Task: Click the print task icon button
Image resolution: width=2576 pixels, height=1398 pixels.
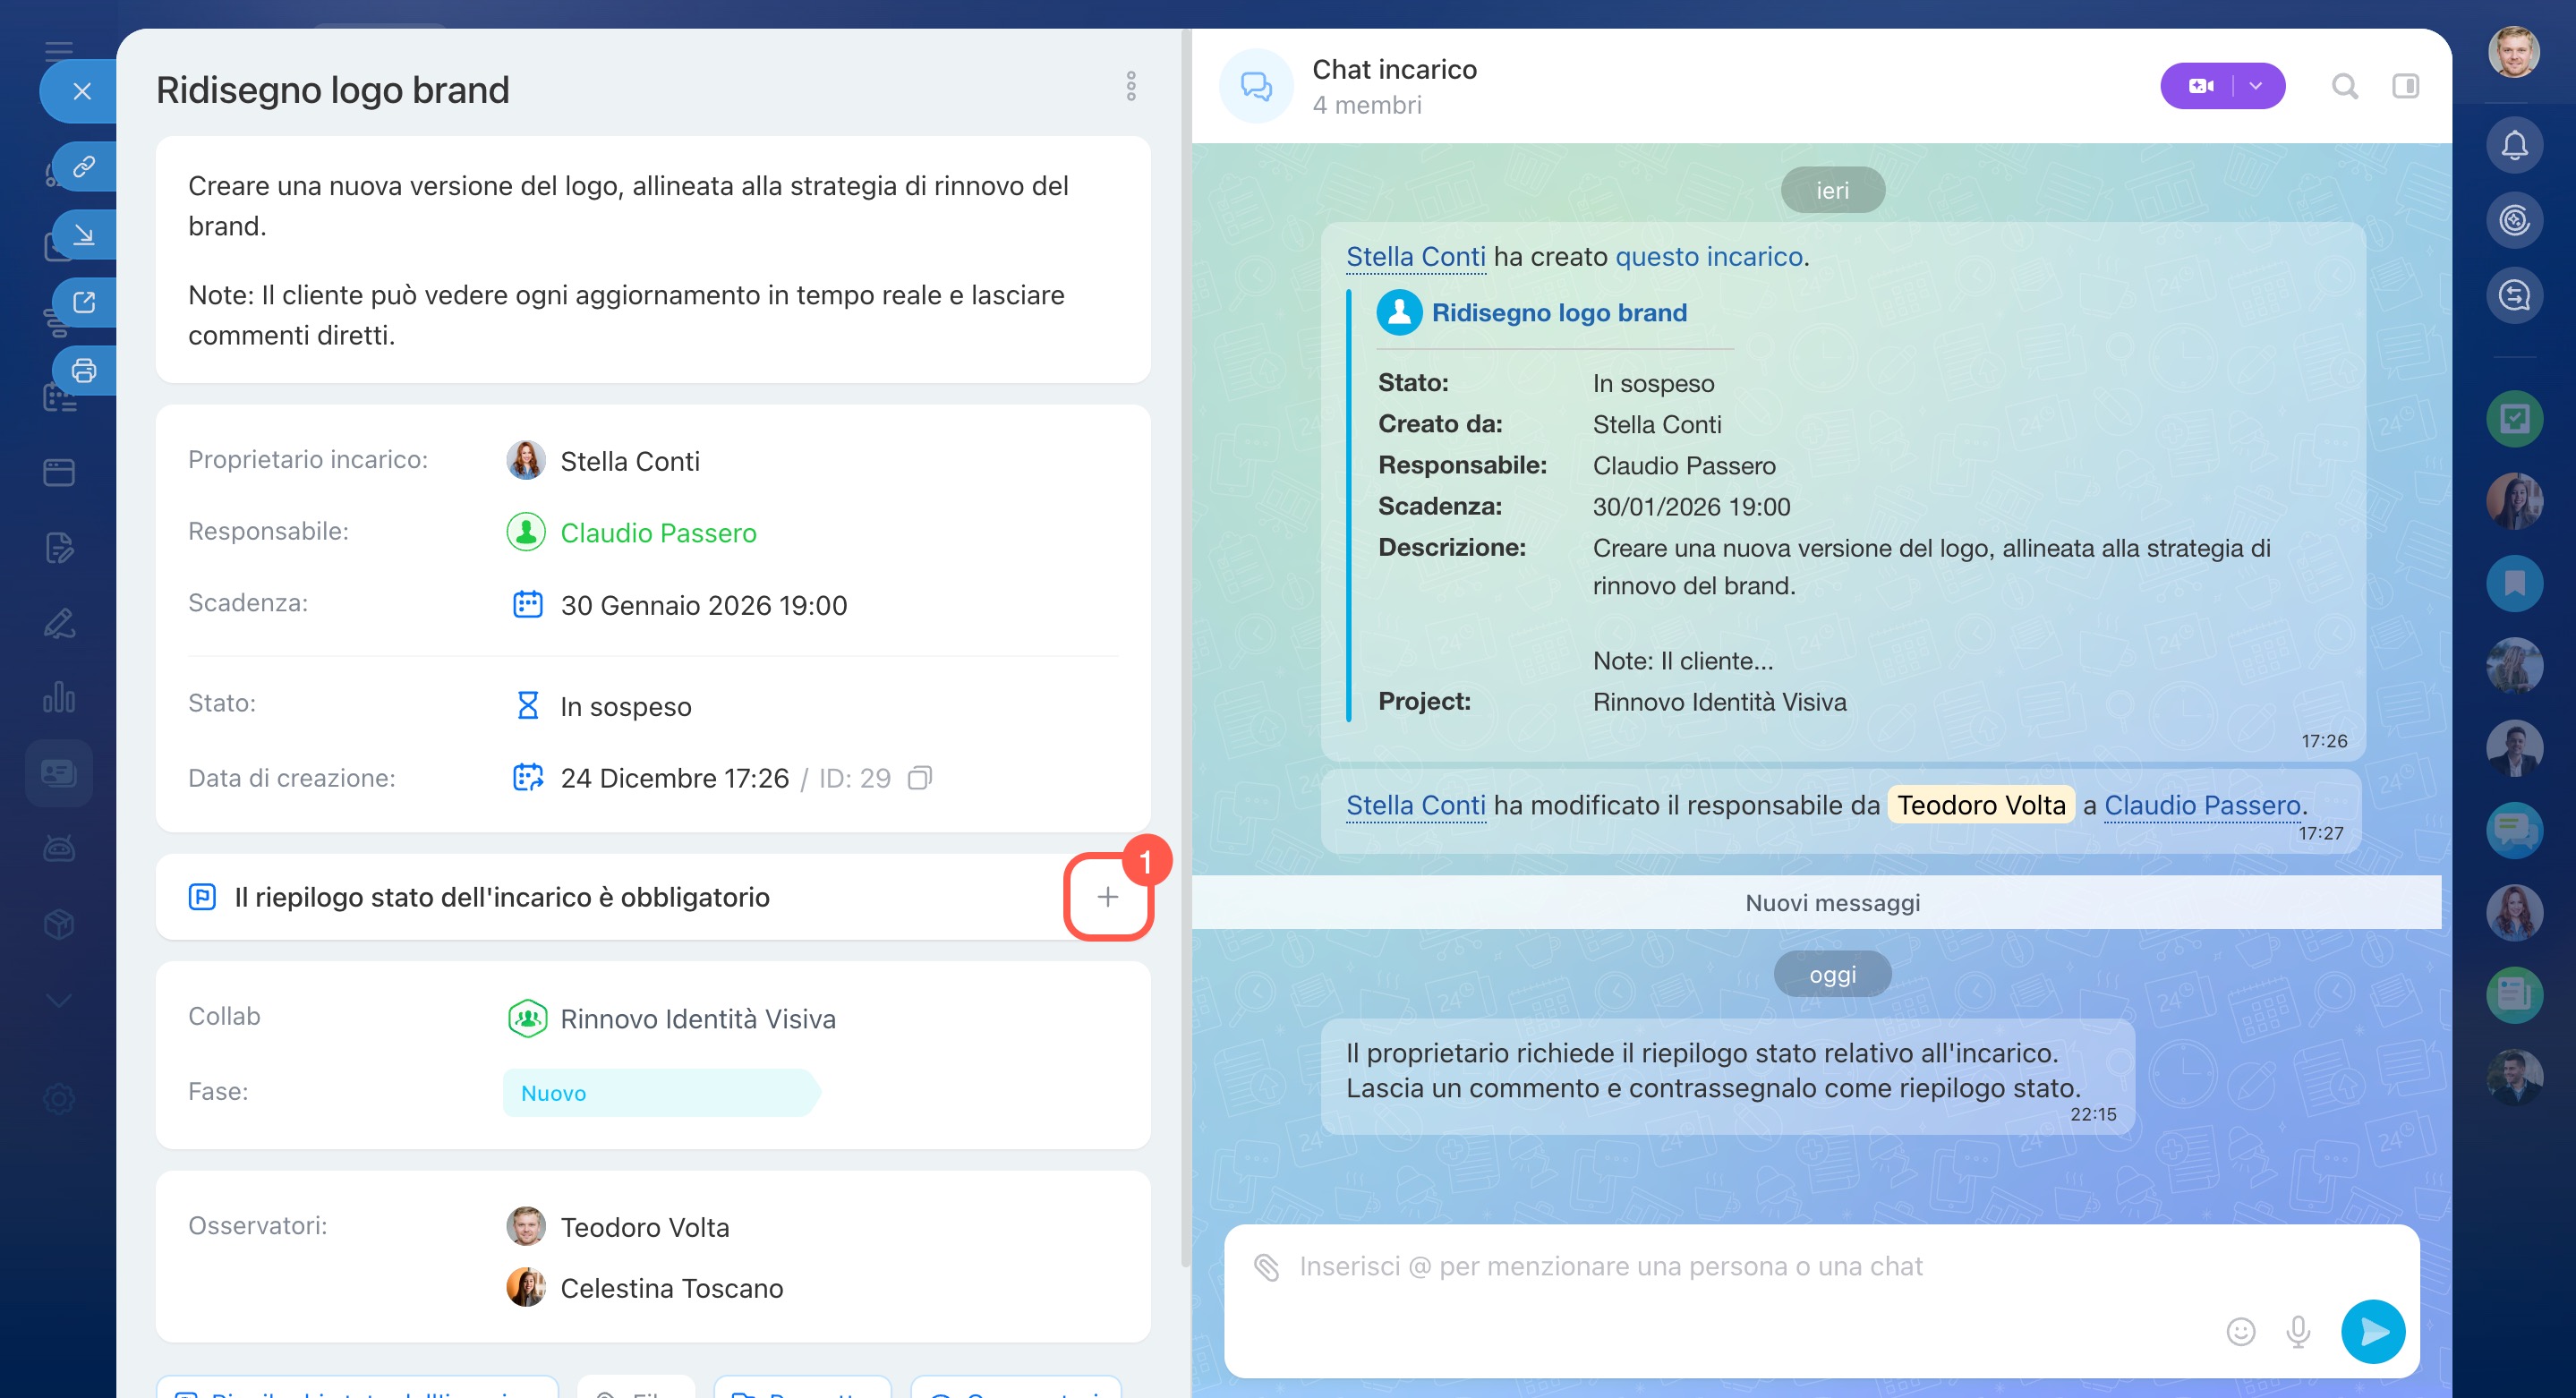Action: pos(84,371)
